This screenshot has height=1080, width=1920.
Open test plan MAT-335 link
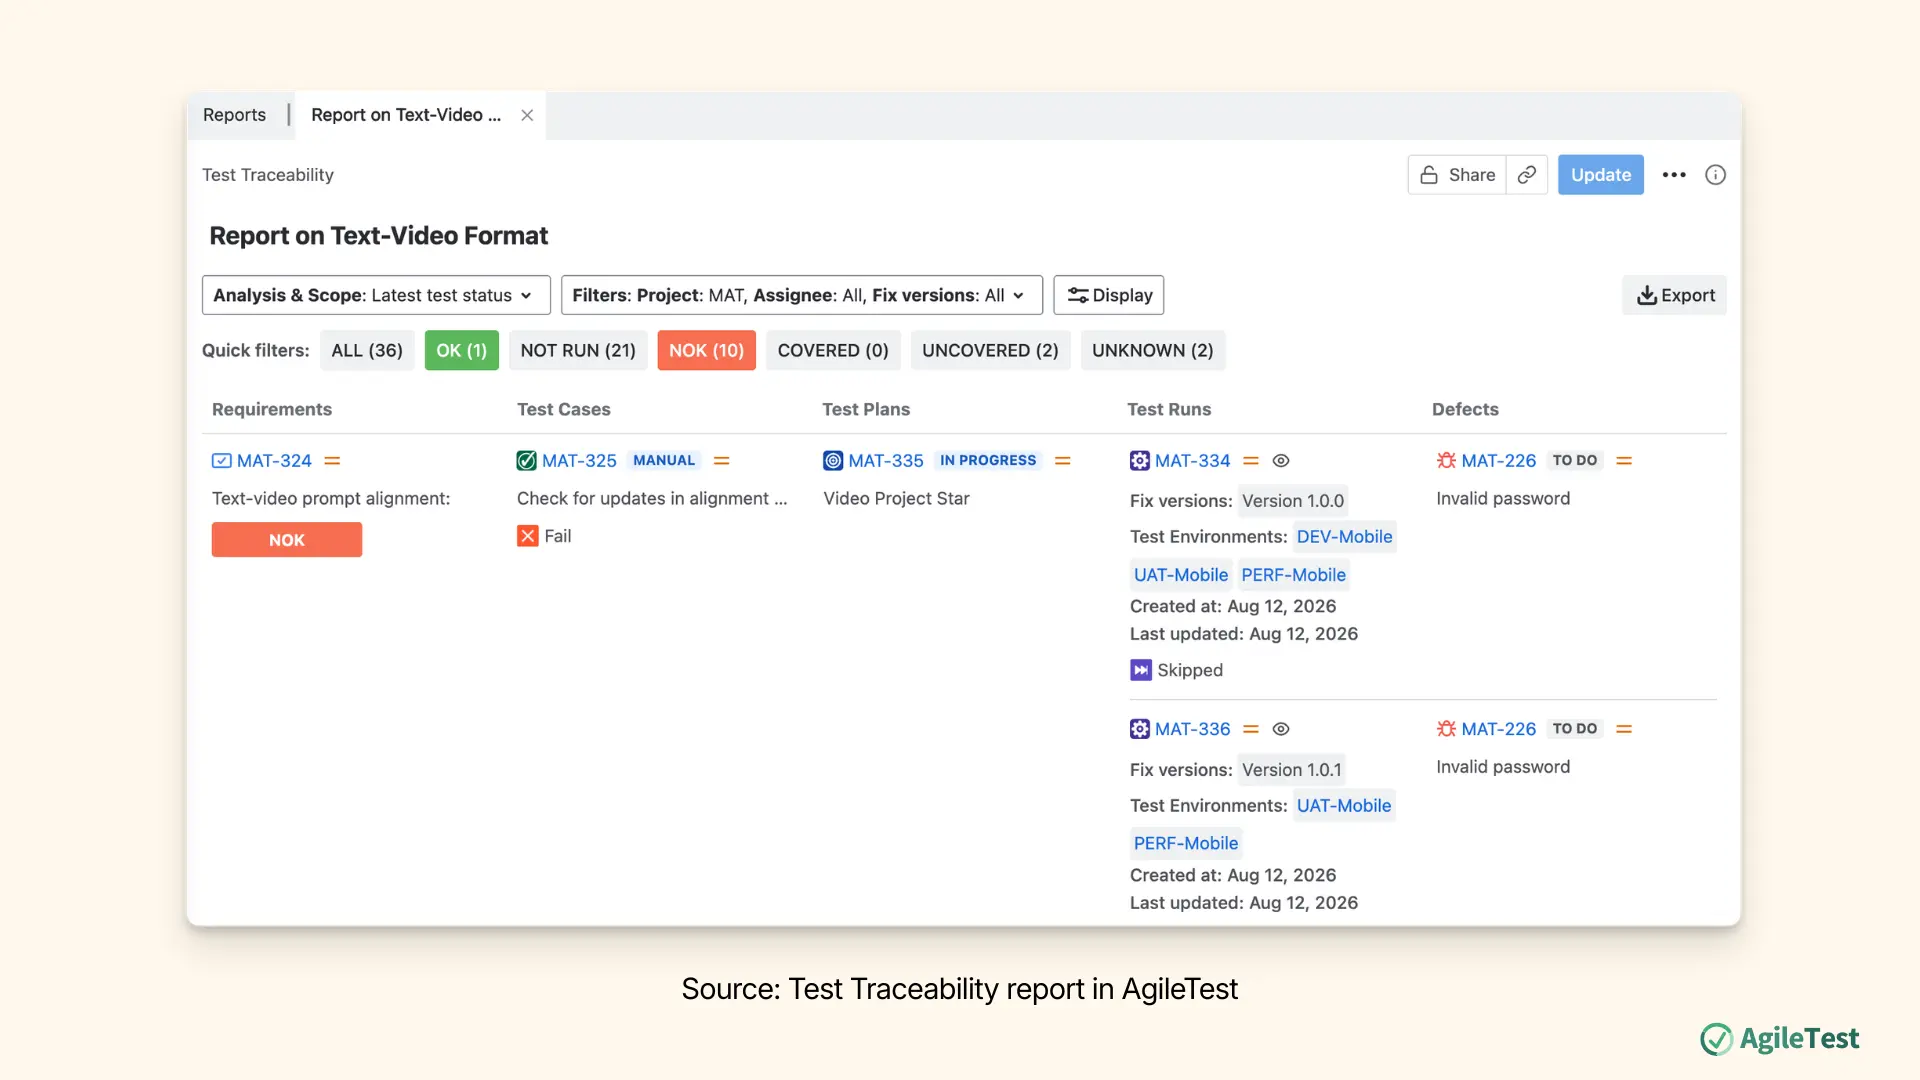pyautogui.click(x=886, y=460)
